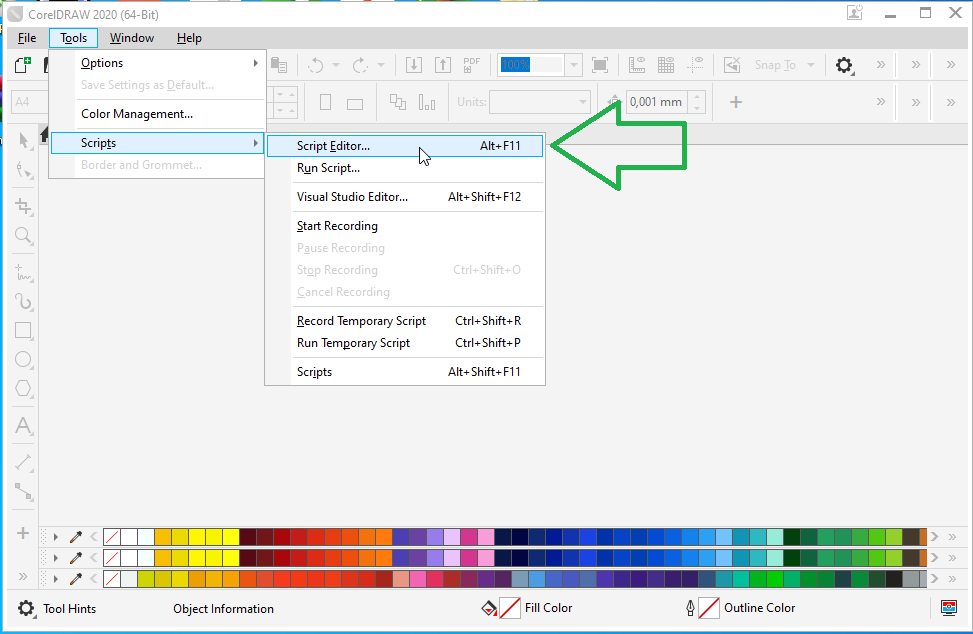This screenshot has height=634, width=973.
Task: Expand the first palette flyout arrow
Action: point(56,537)
